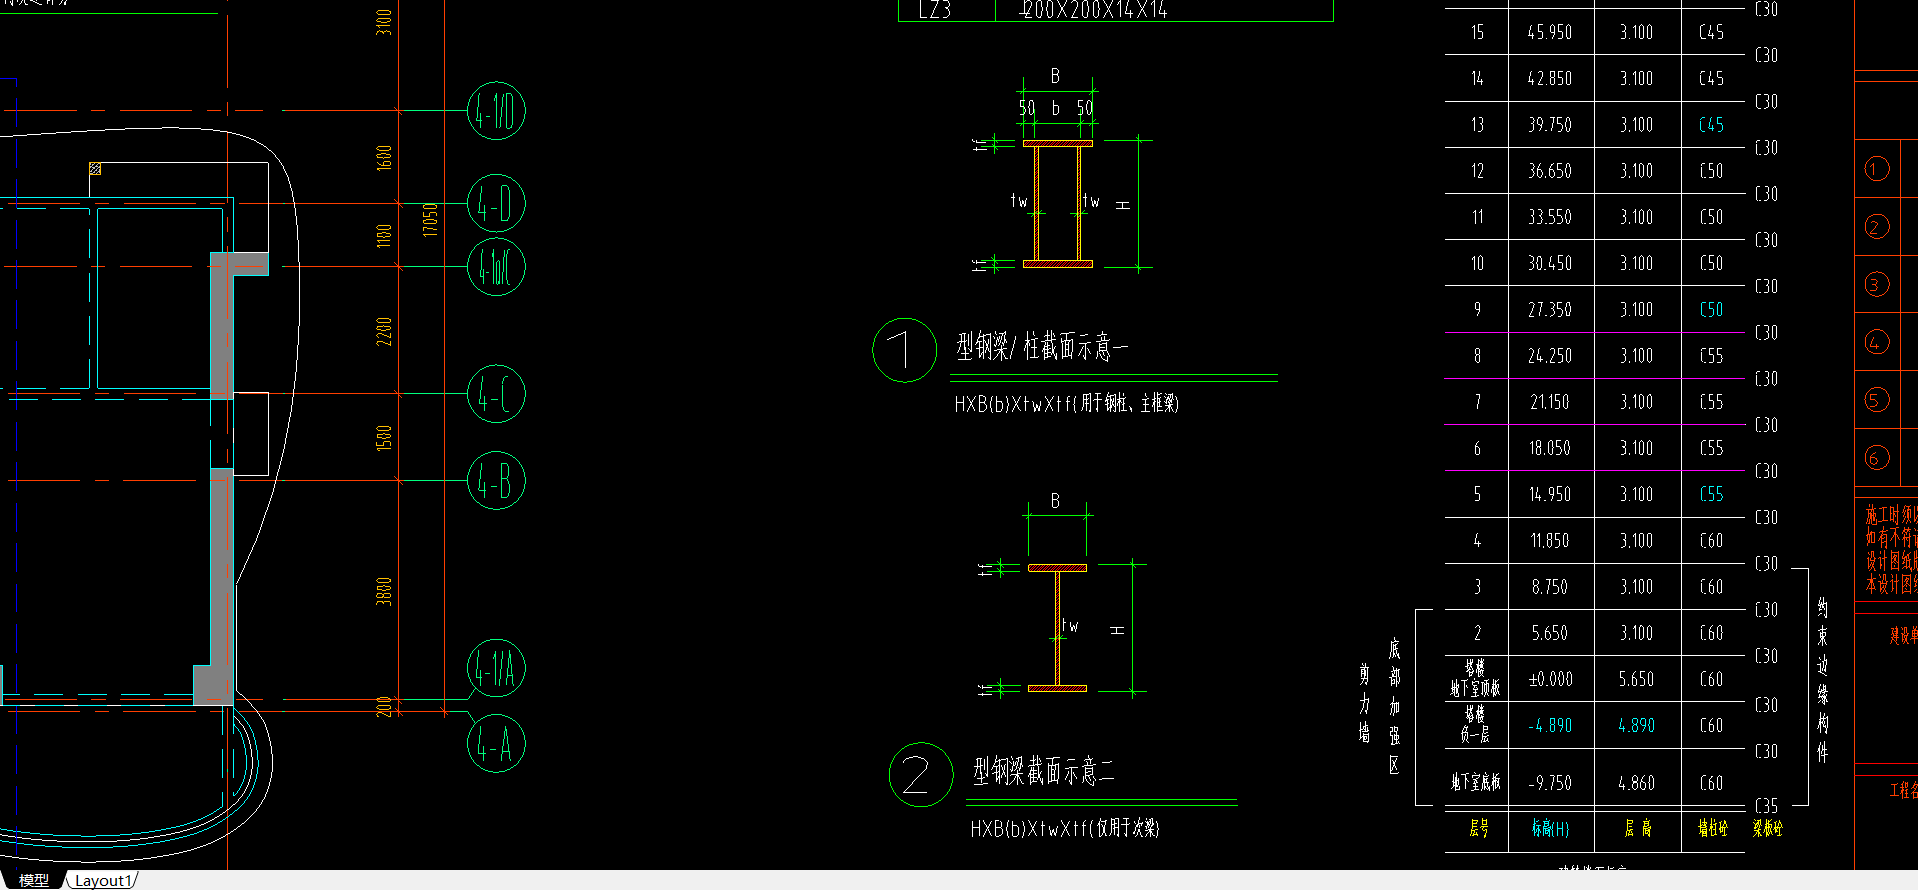Click the 3880 dimension text

384,591
